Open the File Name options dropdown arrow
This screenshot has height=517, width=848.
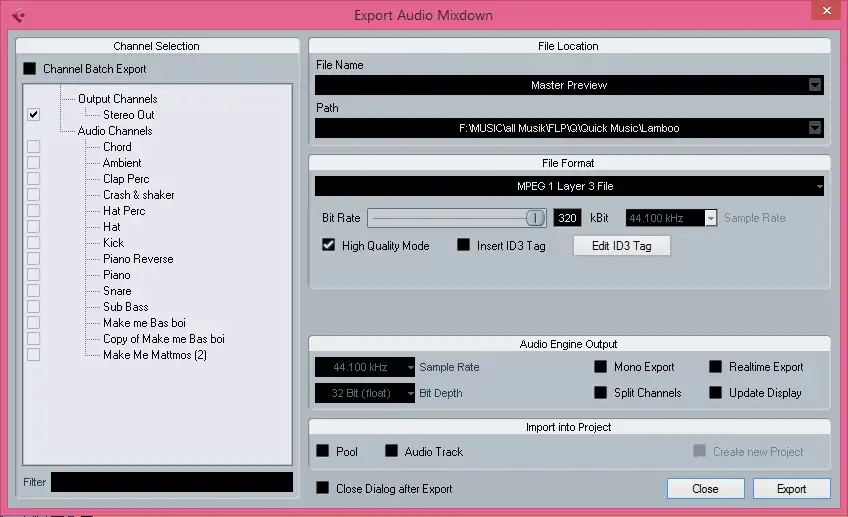(x=814, y=85)
